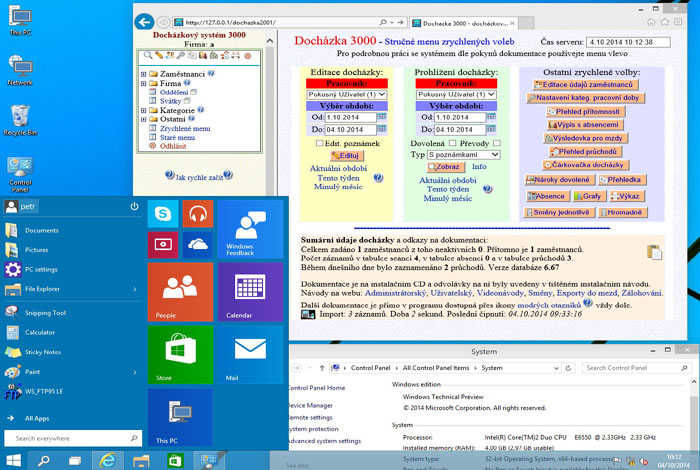Click help question mark in Editace docházky panel
This screenshot has width=700, height=470.
click(x=378, y=178)
